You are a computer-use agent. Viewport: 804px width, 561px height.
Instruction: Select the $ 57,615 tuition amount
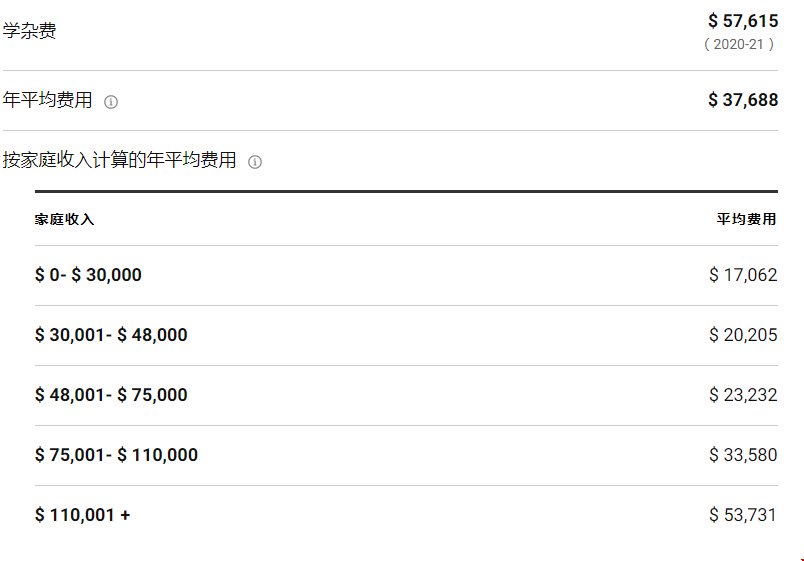(x=742, y=21)
